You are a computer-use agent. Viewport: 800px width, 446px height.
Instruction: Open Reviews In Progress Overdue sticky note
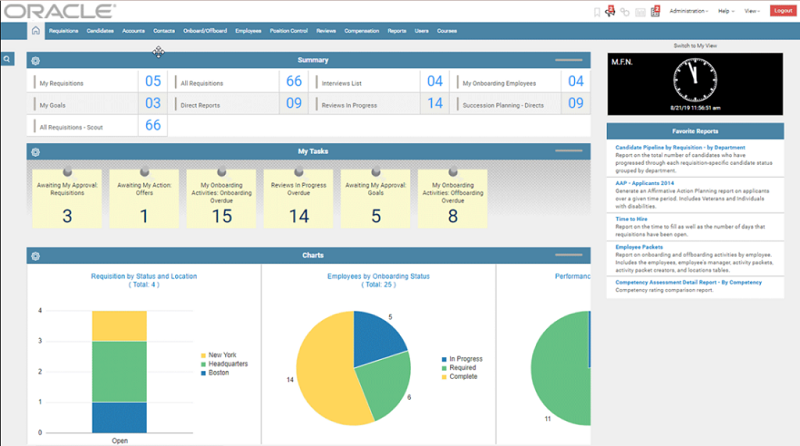coord(298,199)
